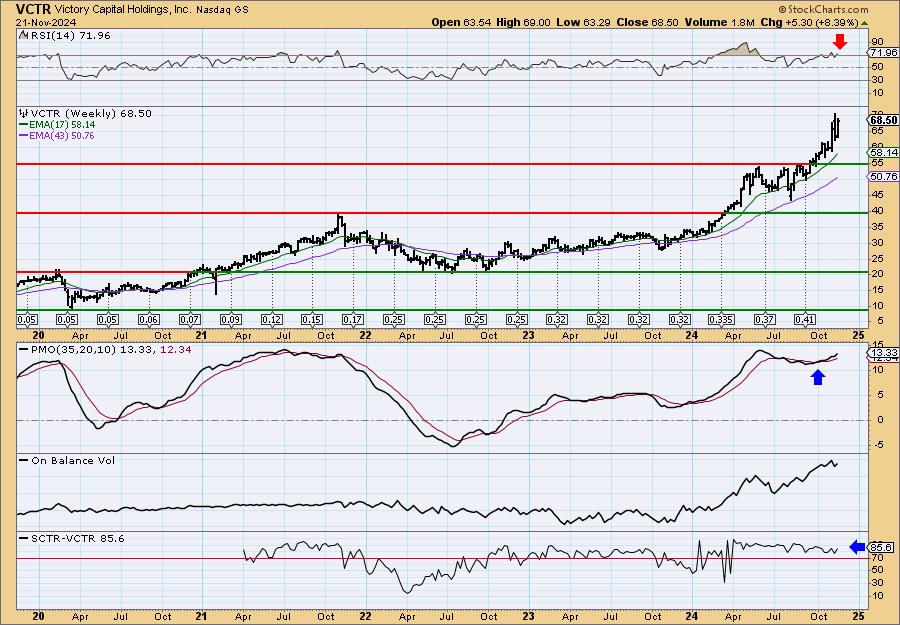
Task: Click the 0.37 dividend marker
Action: click(x=764, y=320)
